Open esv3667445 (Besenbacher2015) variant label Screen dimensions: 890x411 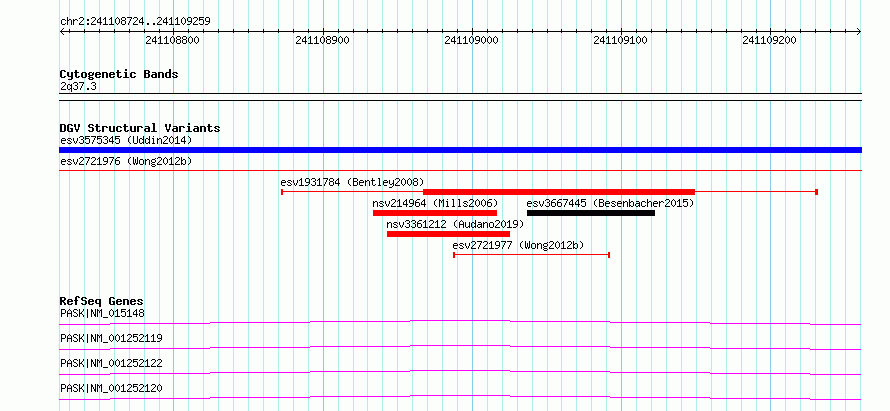click(610, 203)
